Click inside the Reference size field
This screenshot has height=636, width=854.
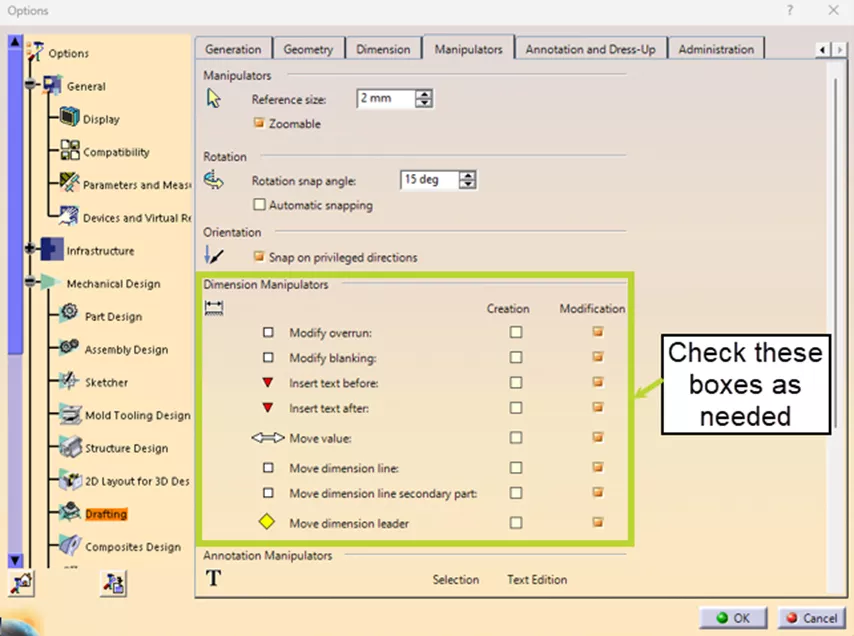pyautogui.click(x=385, y=98)
